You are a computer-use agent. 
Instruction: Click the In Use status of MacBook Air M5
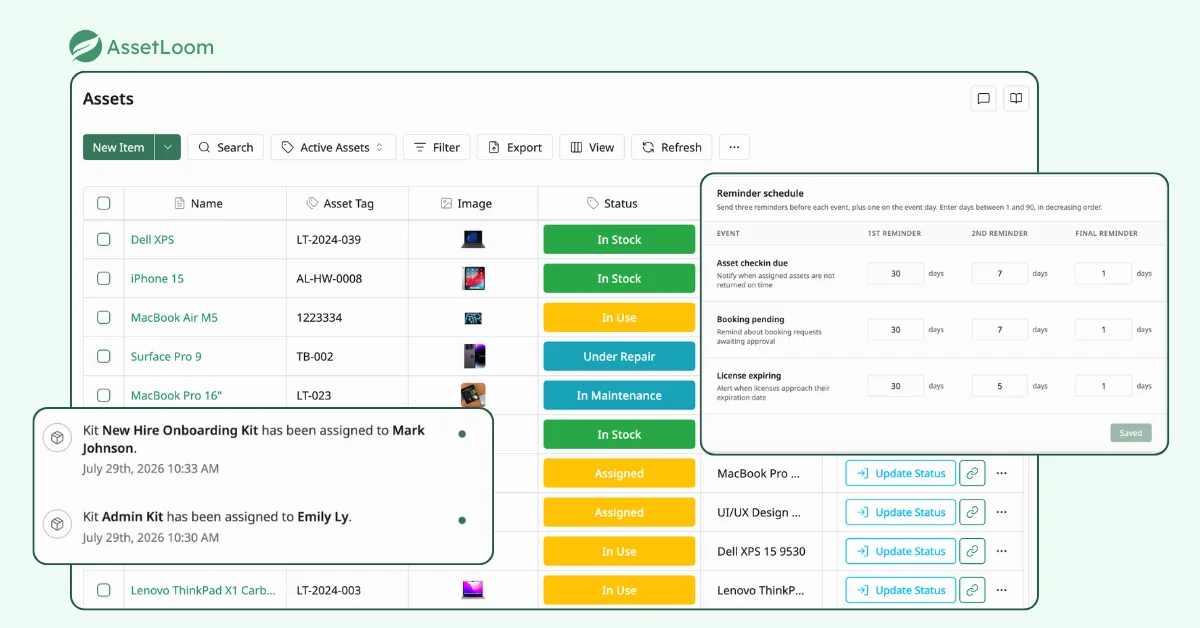[619, 317]
